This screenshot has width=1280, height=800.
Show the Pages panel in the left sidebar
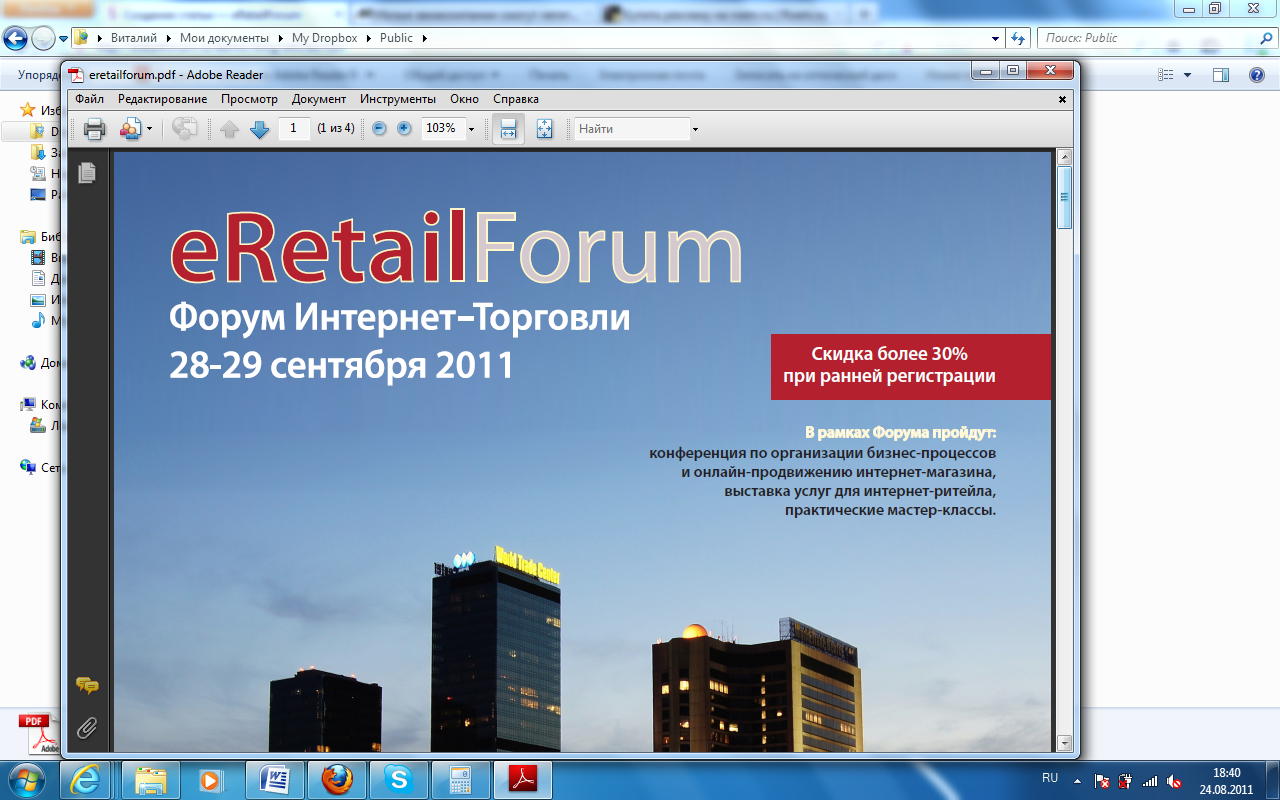coord(87,172)
